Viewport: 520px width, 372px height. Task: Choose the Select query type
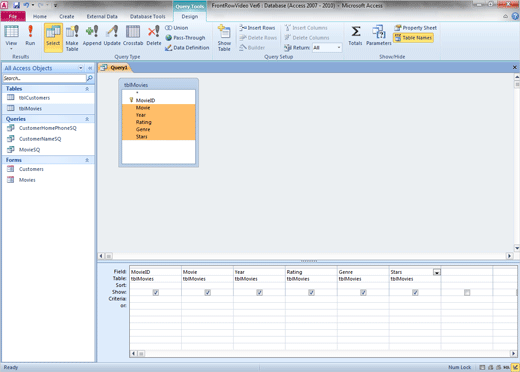pos(53,37)
